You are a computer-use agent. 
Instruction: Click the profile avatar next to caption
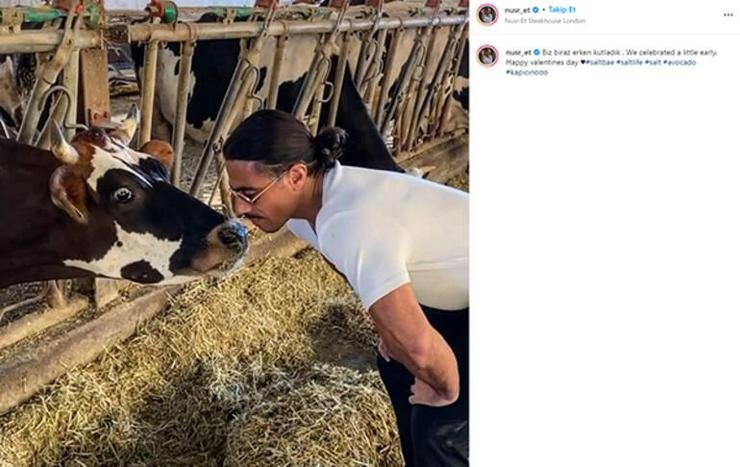pos(488,56)
